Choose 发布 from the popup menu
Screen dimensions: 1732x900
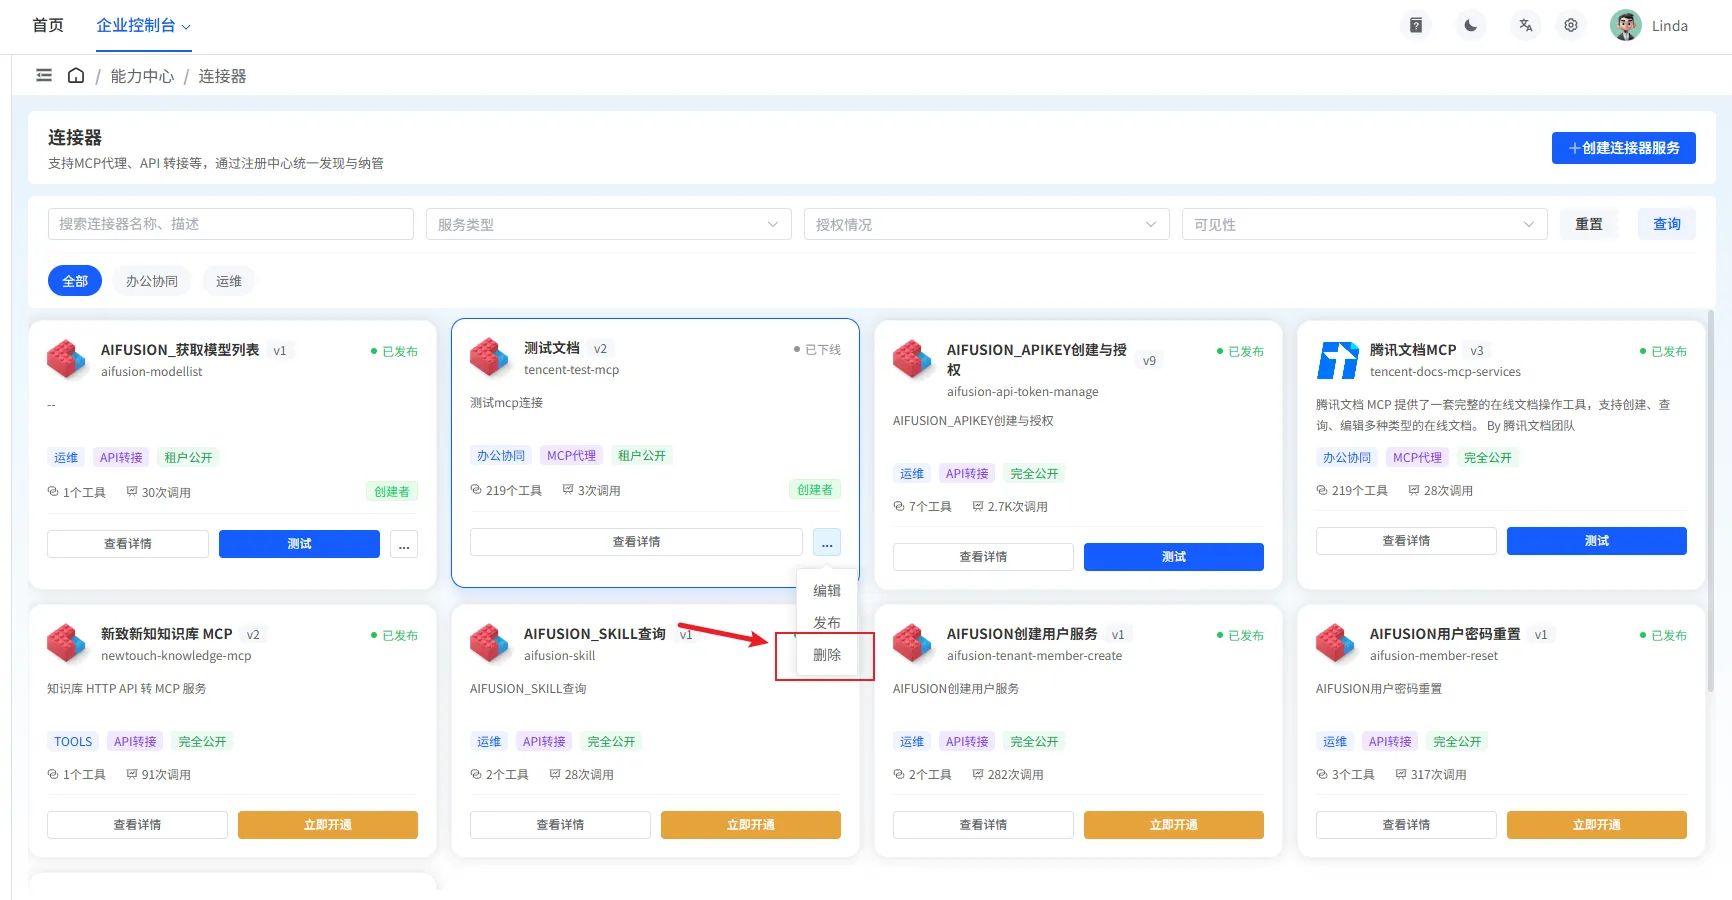click(x=827, y=623)
